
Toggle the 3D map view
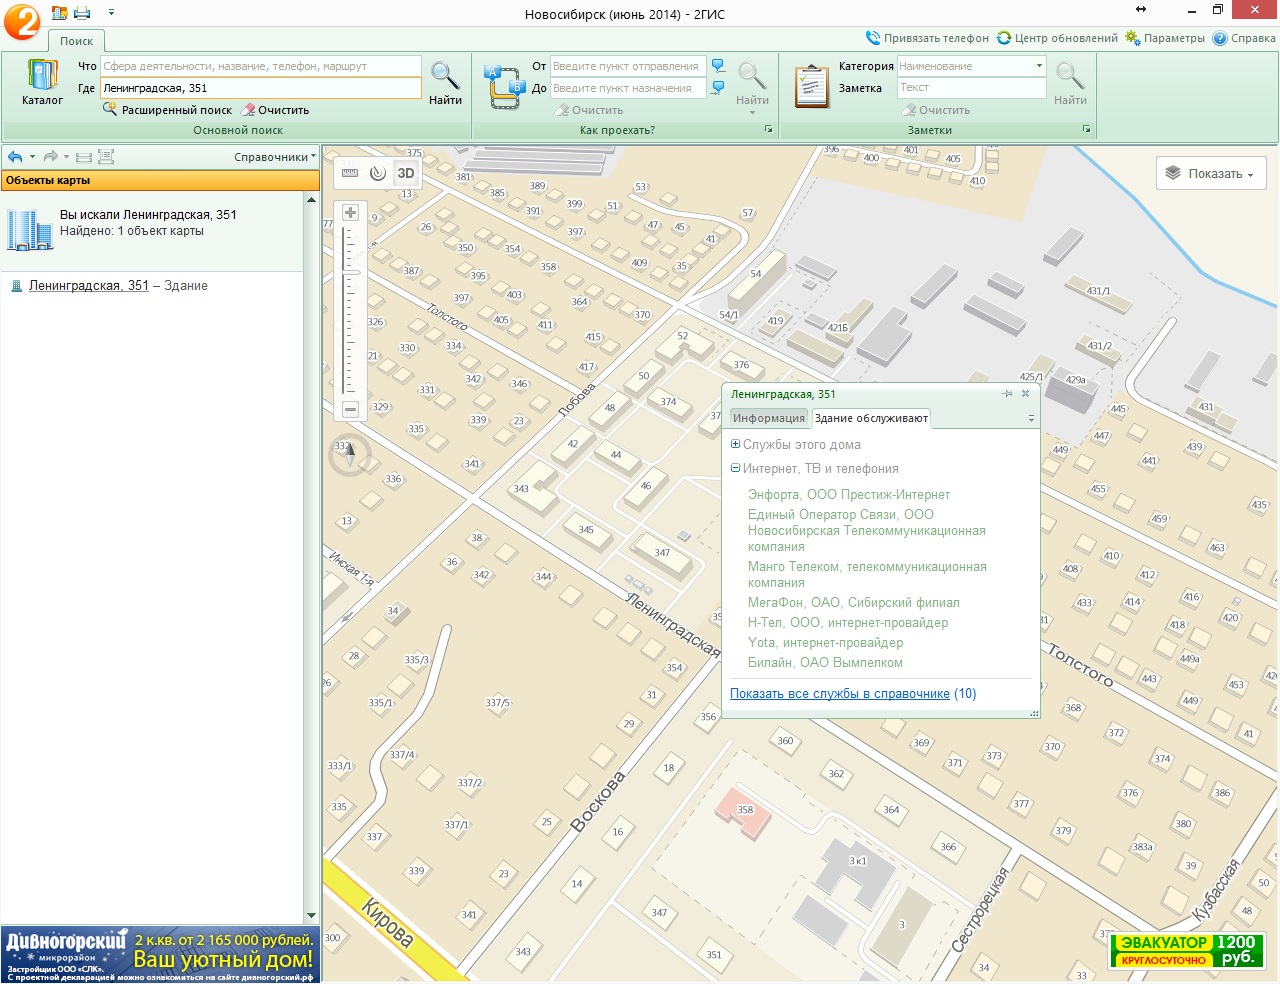tap(405, 173)
